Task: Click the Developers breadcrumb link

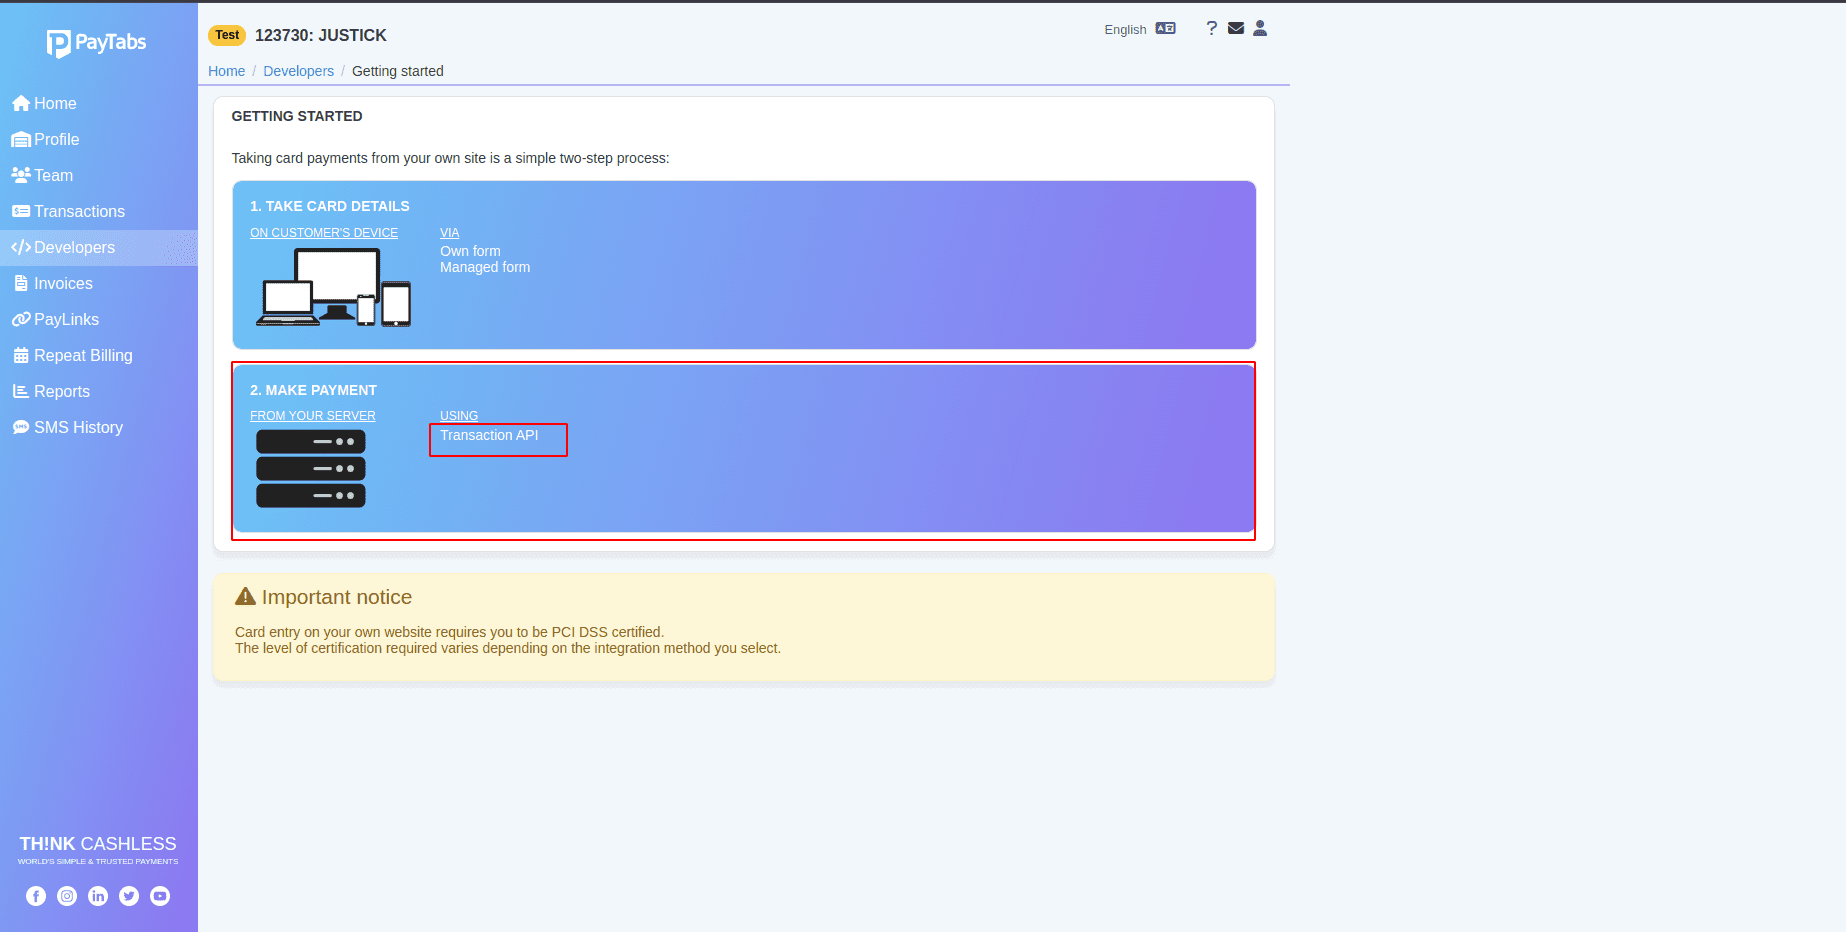Action: (298, 71)
